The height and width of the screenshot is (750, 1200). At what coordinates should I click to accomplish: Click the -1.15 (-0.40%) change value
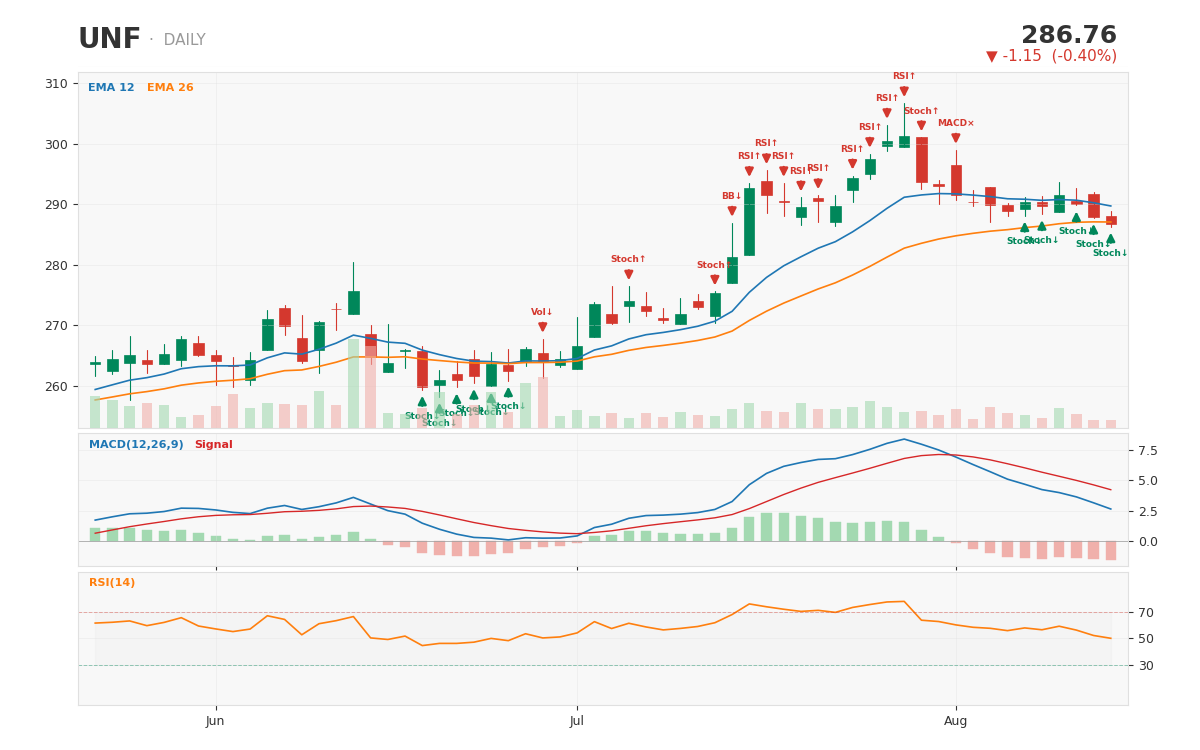click(x=1060, y=56)
